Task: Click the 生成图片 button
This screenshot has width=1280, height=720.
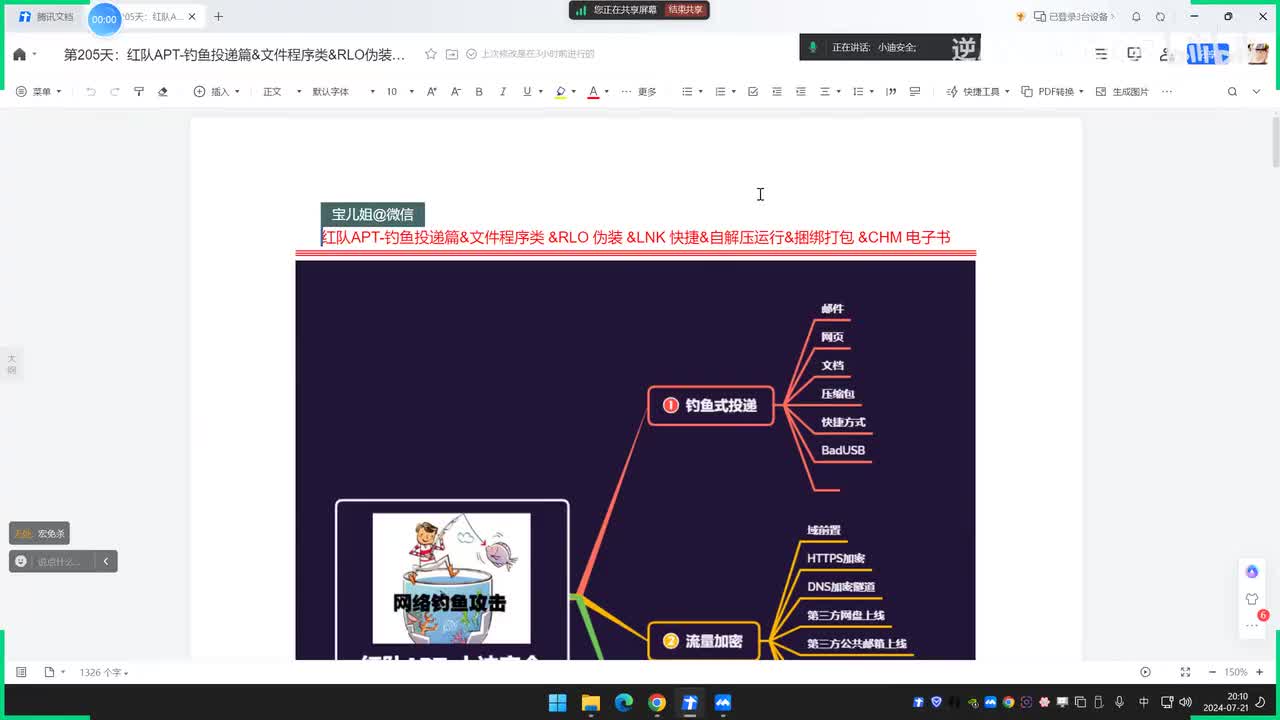Action: 1122,91
